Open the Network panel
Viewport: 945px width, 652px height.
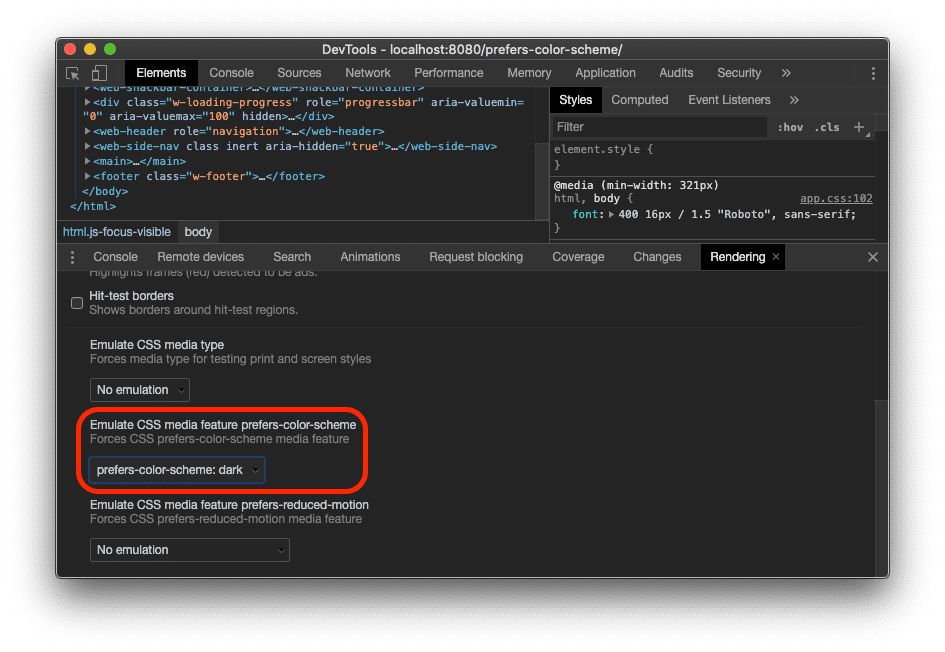[x=367, y=72]
